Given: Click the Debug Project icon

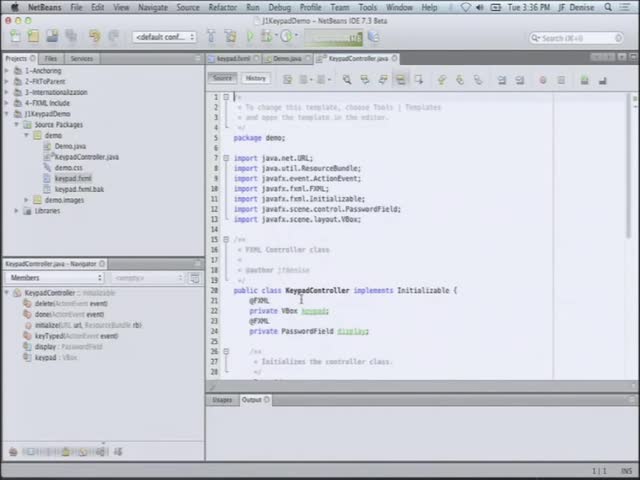Looking at the screenshot, I should [x=267, y=37].
